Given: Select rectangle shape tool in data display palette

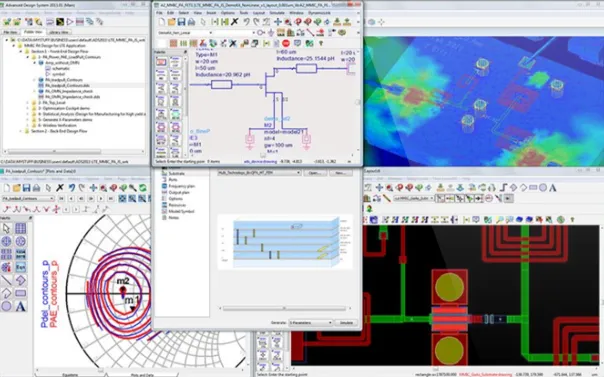Looking at the screenshot, I should tap(20, 293).
